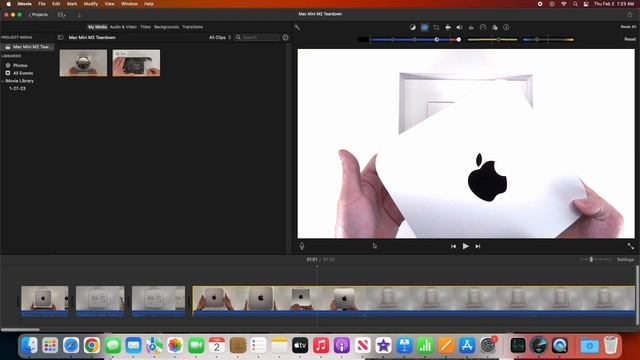Open Noise Reduction and Equalizer tool
The image size is (640, 360).
(x=471, y=27)
